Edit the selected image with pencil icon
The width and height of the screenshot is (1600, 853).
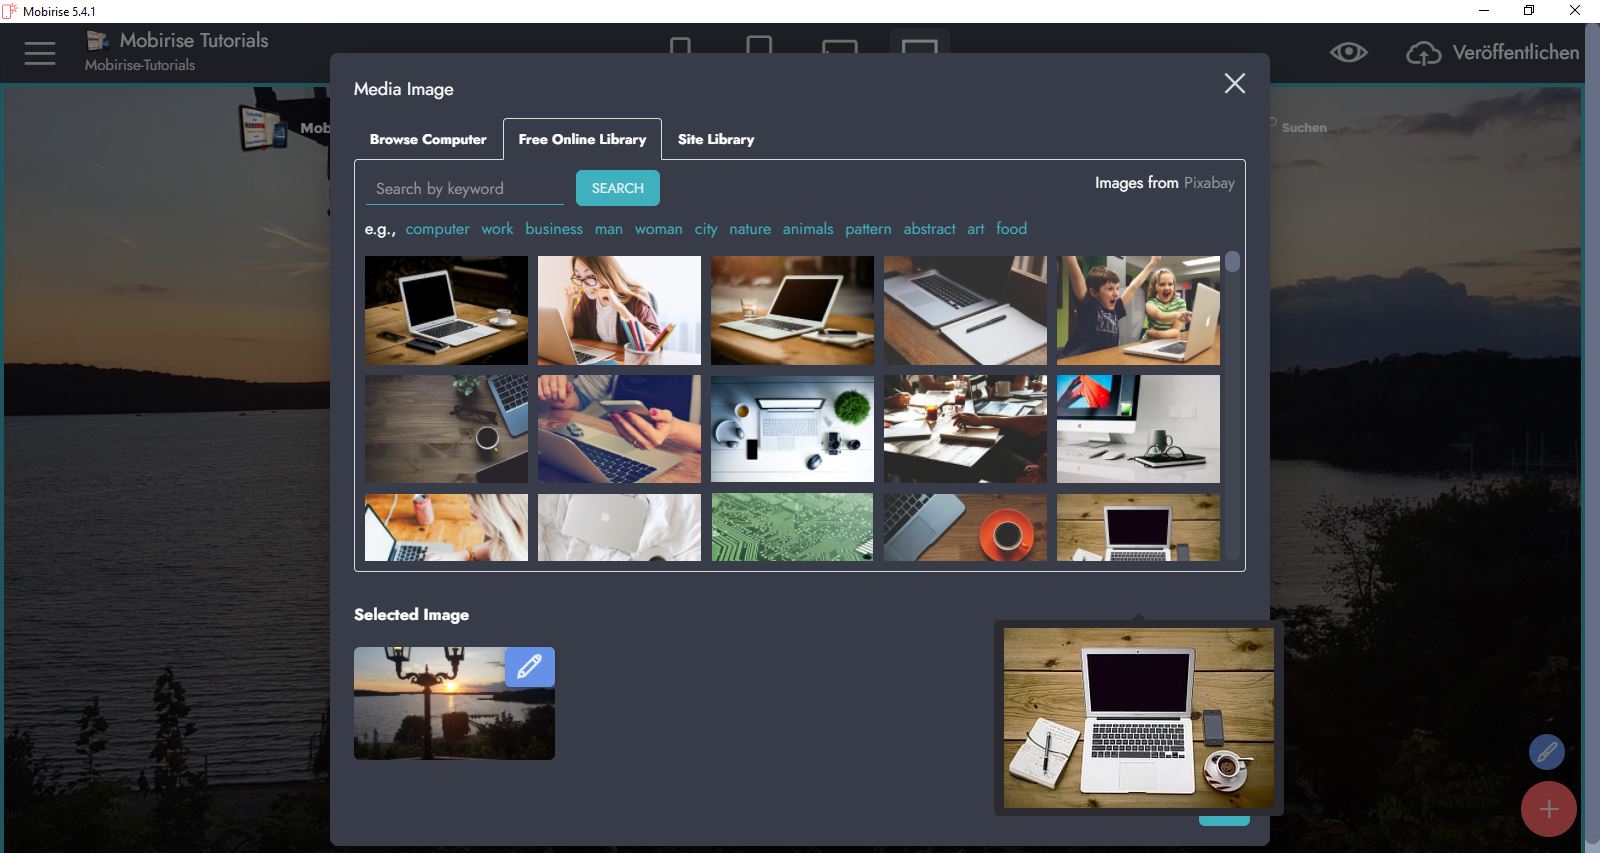(530, 666)
